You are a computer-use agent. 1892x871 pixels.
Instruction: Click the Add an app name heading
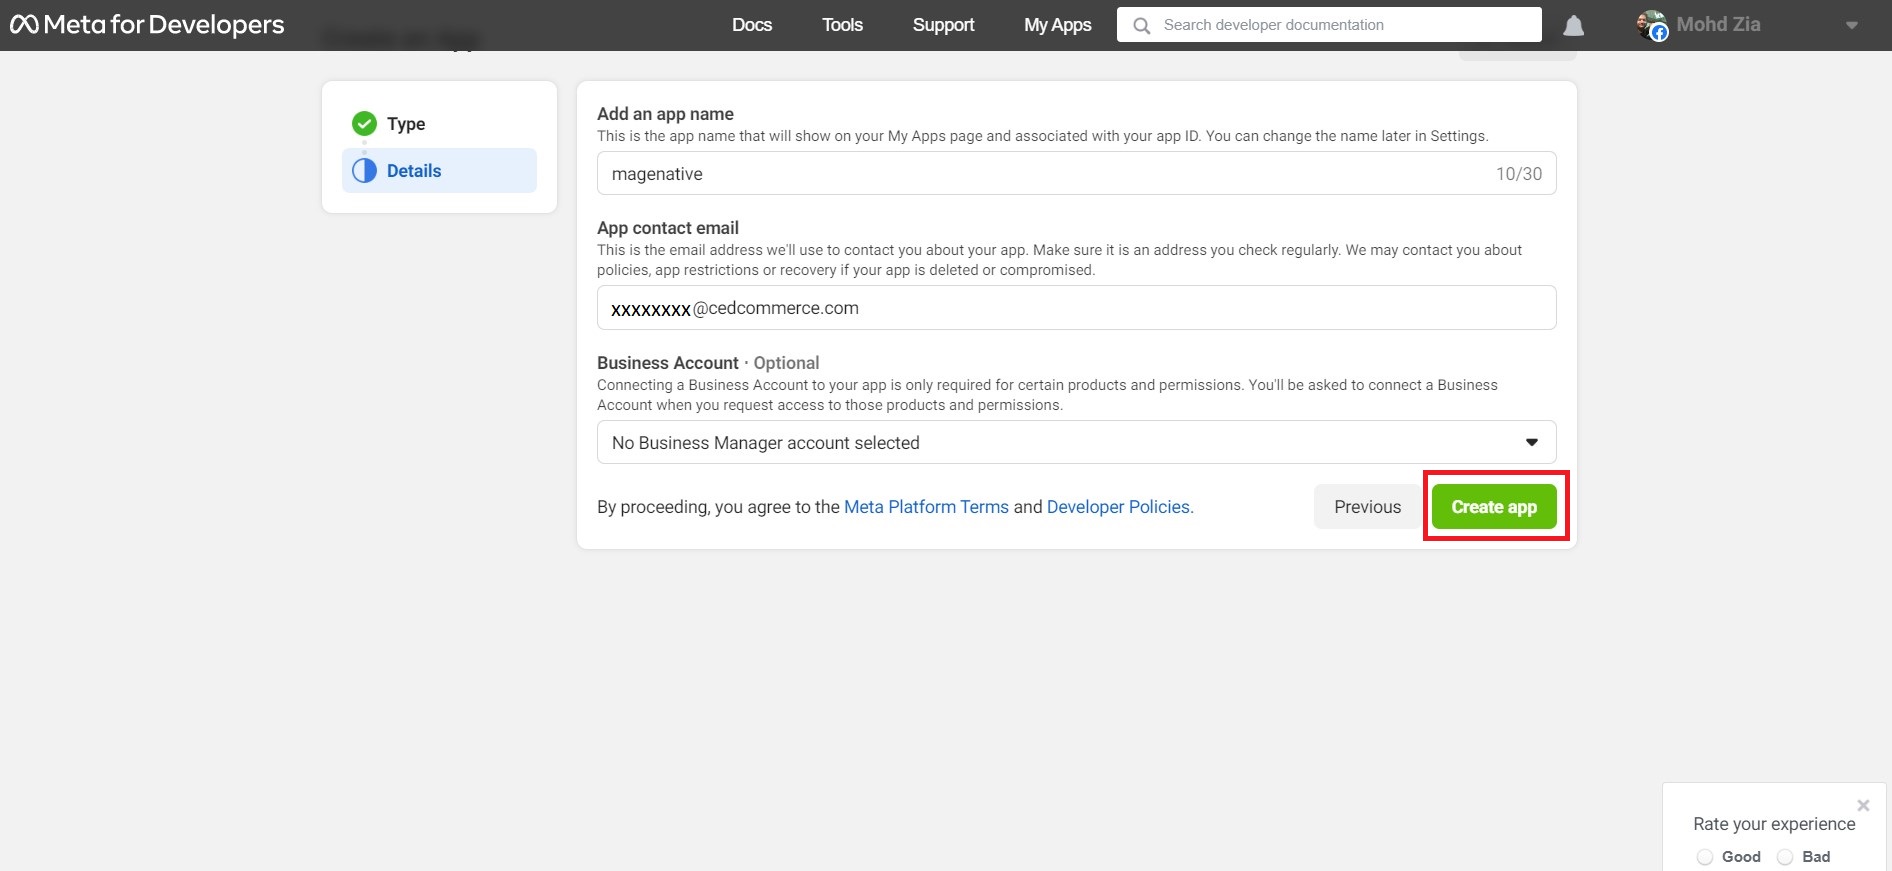pos(665,114)
